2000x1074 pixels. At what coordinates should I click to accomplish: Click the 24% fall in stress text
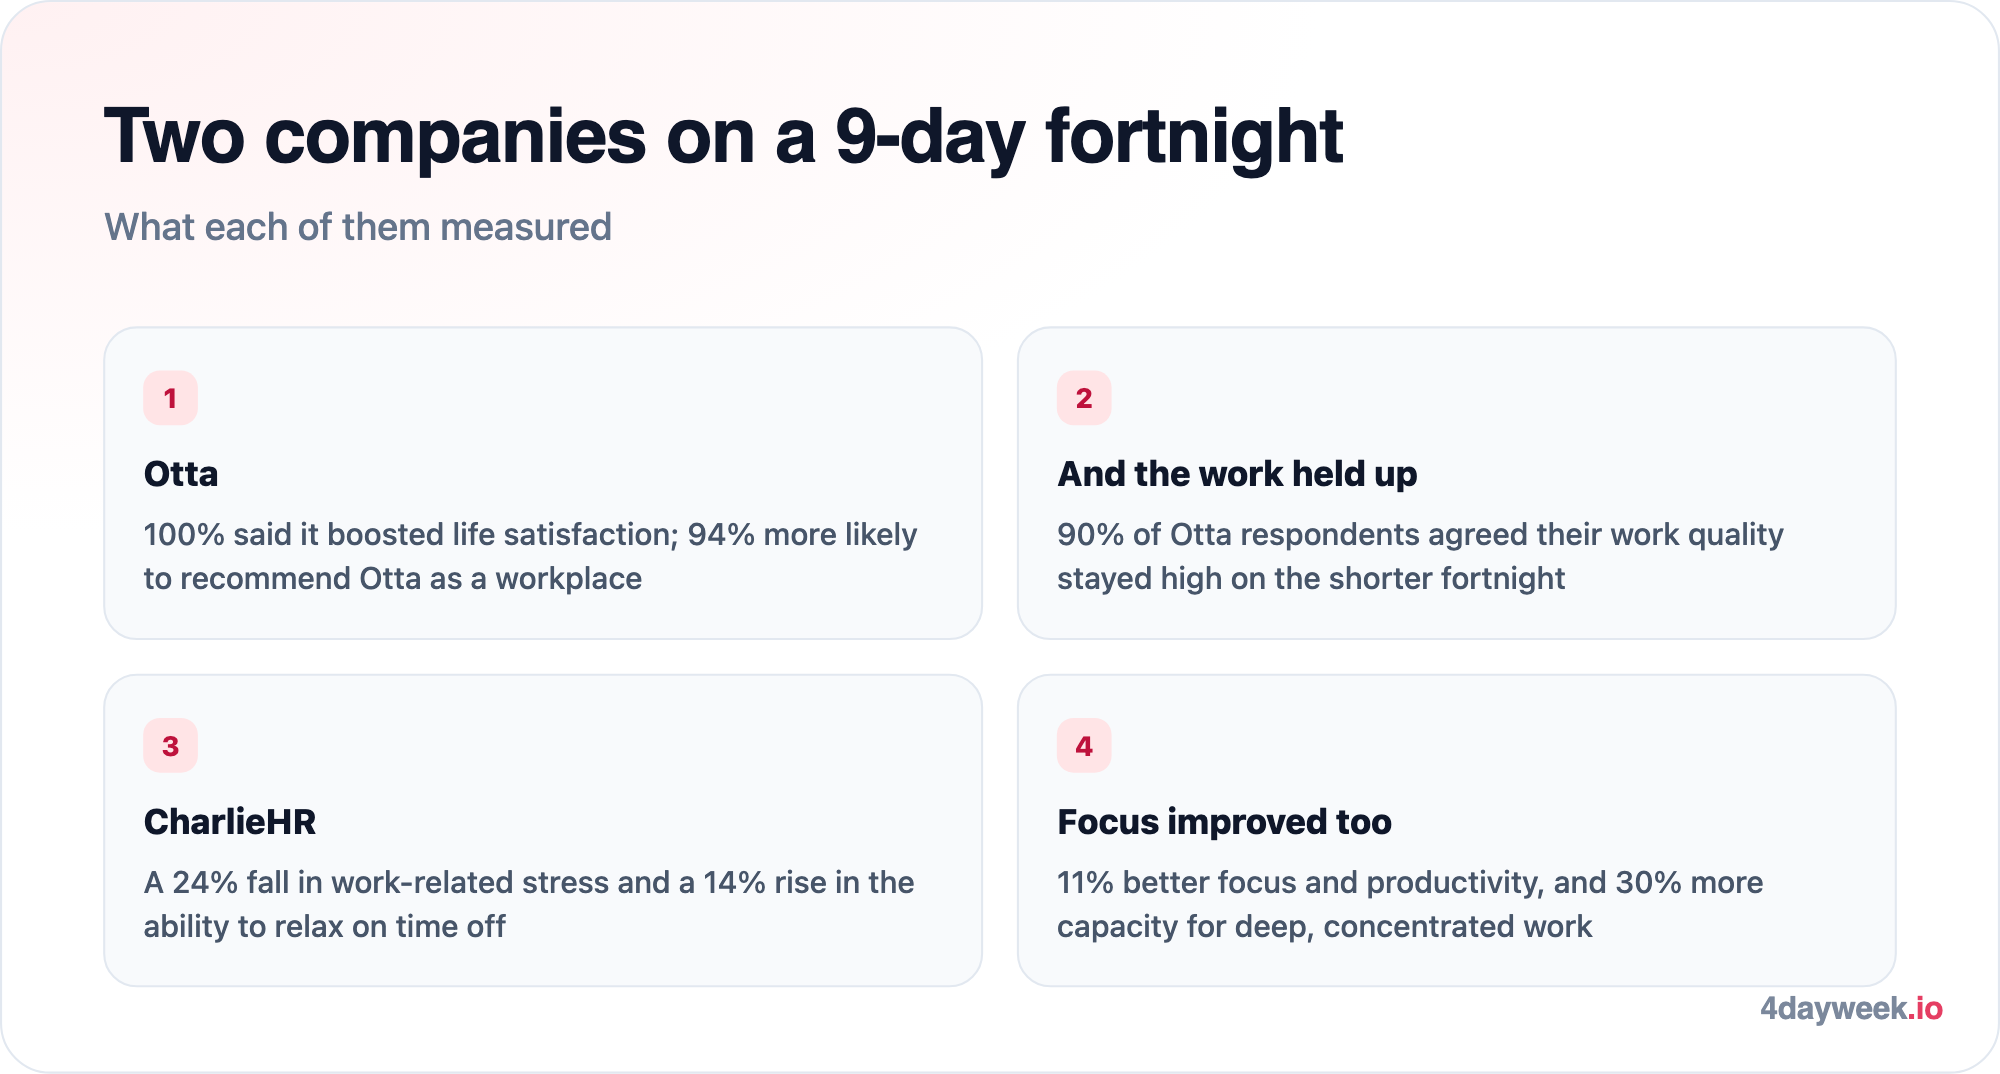click(x=529, y=904)
